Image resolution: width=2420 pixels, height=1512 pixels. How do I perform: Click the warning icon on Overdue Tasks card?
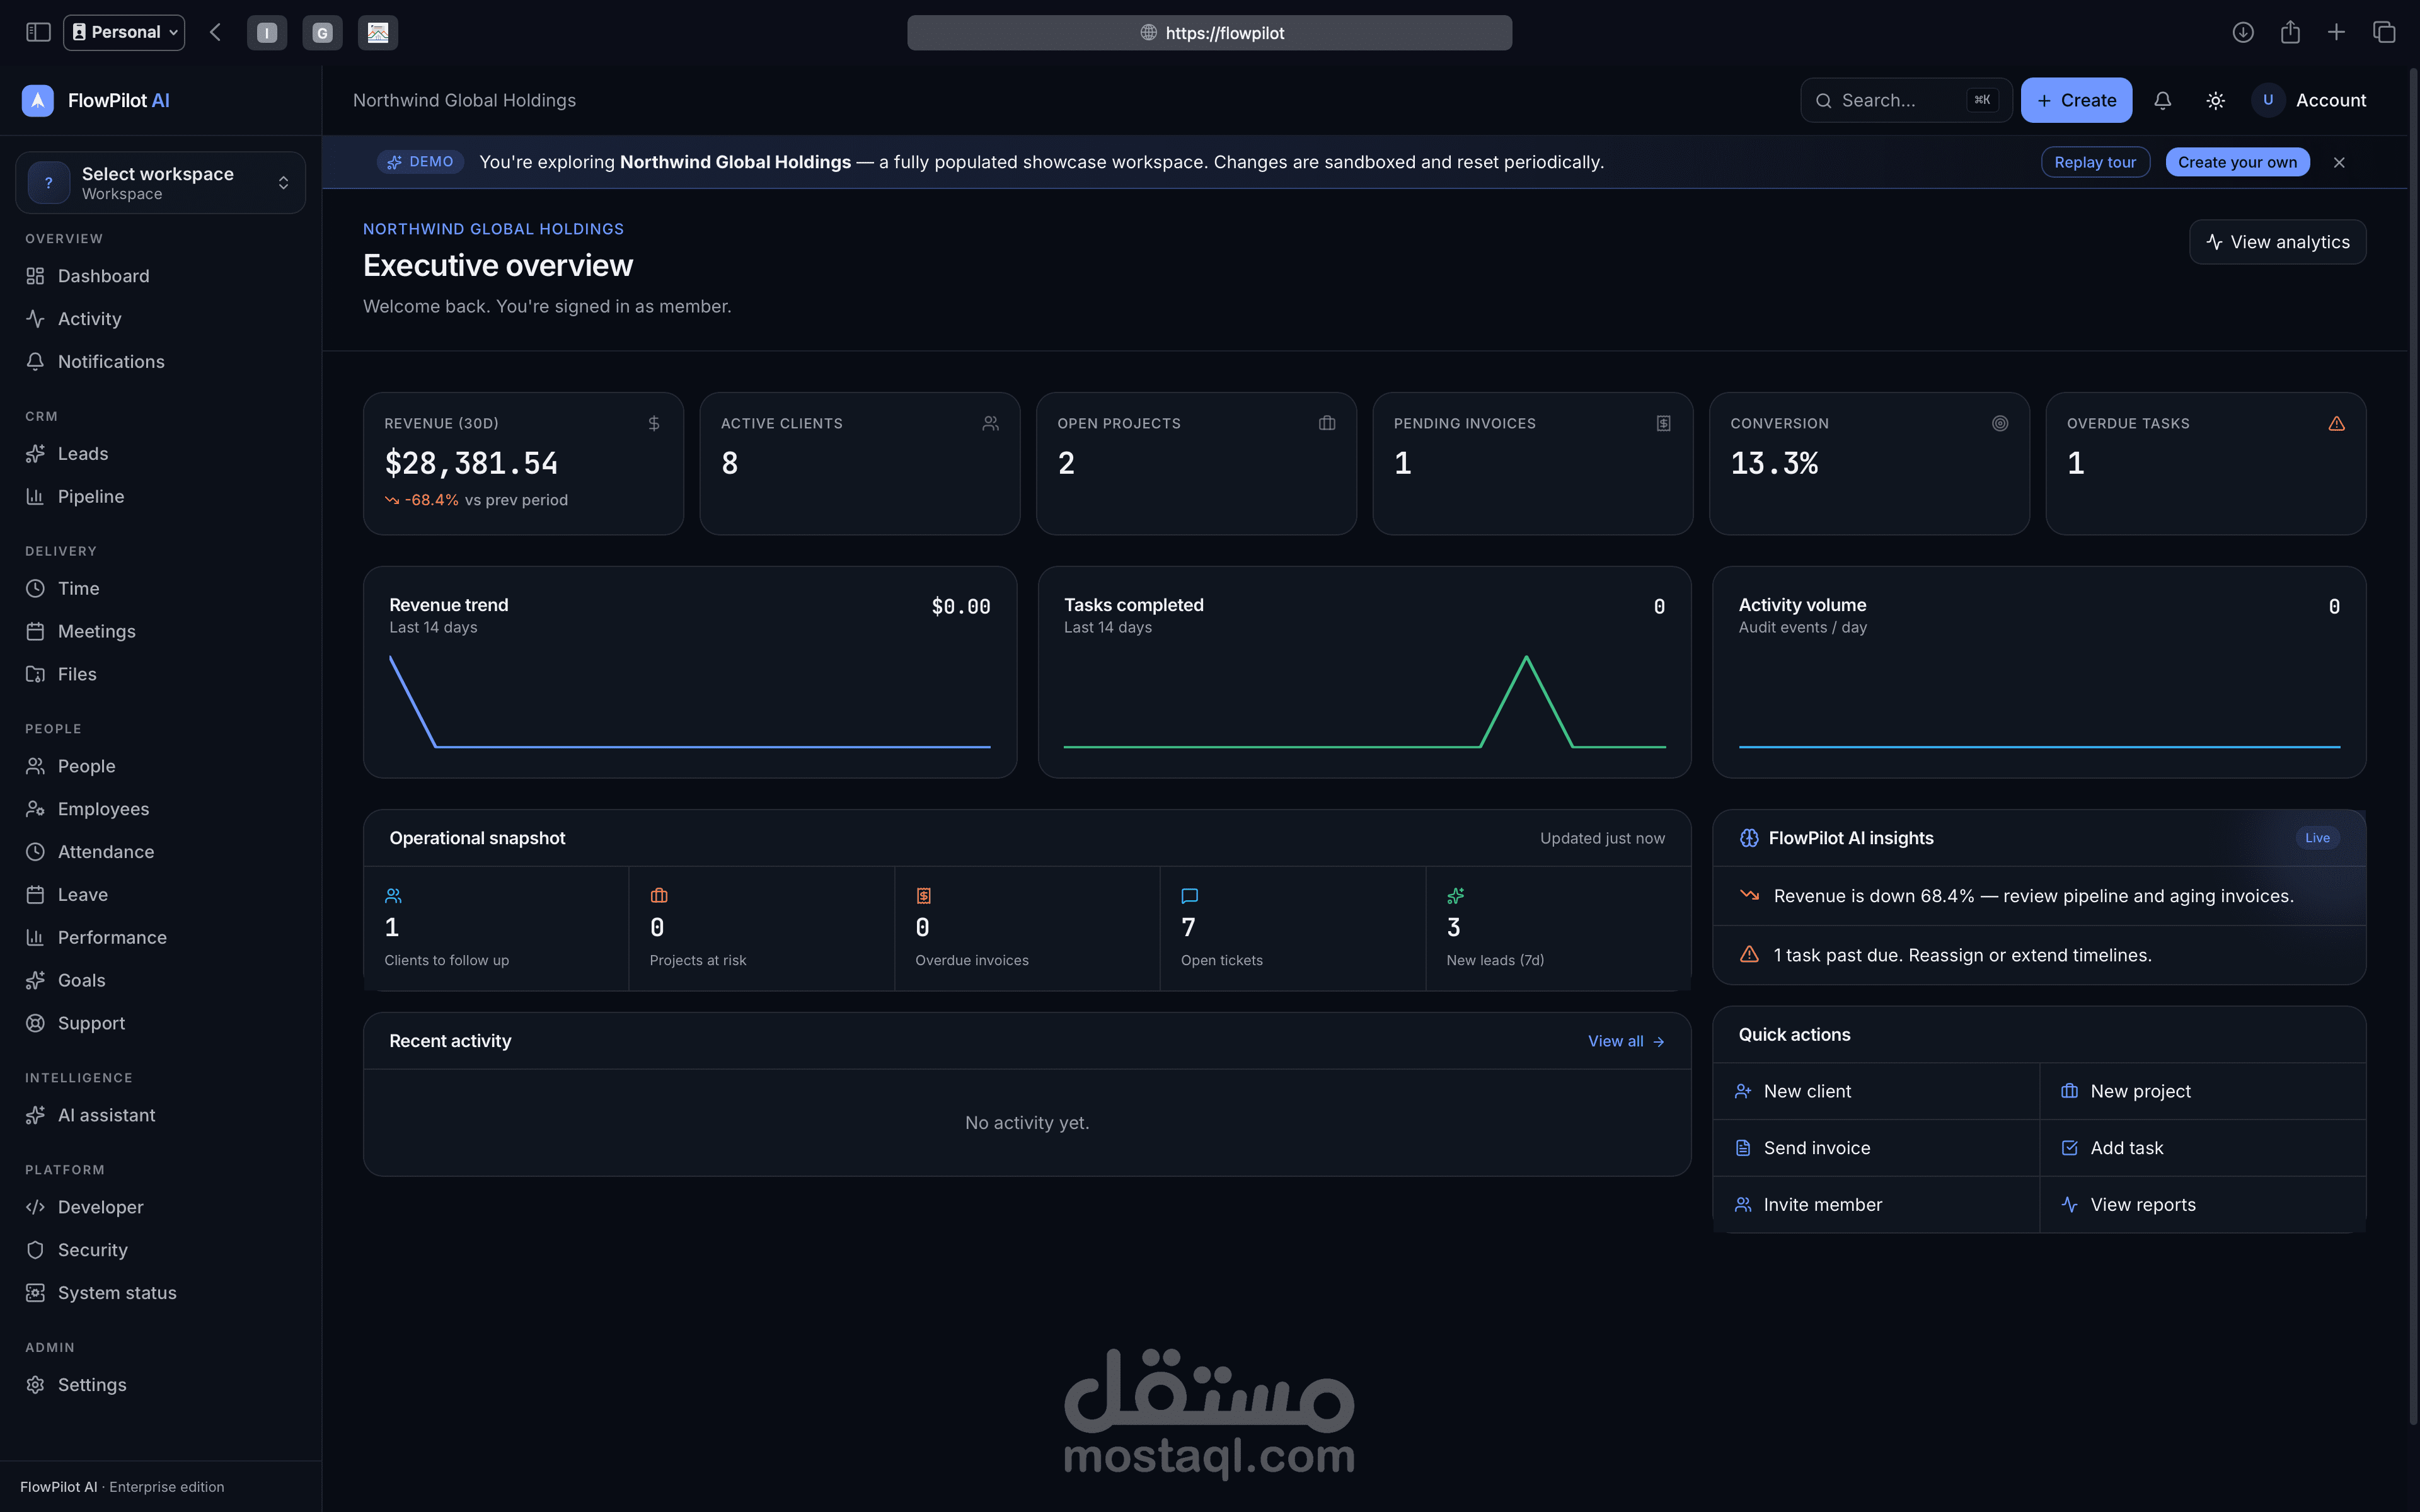click(2336, 424)
